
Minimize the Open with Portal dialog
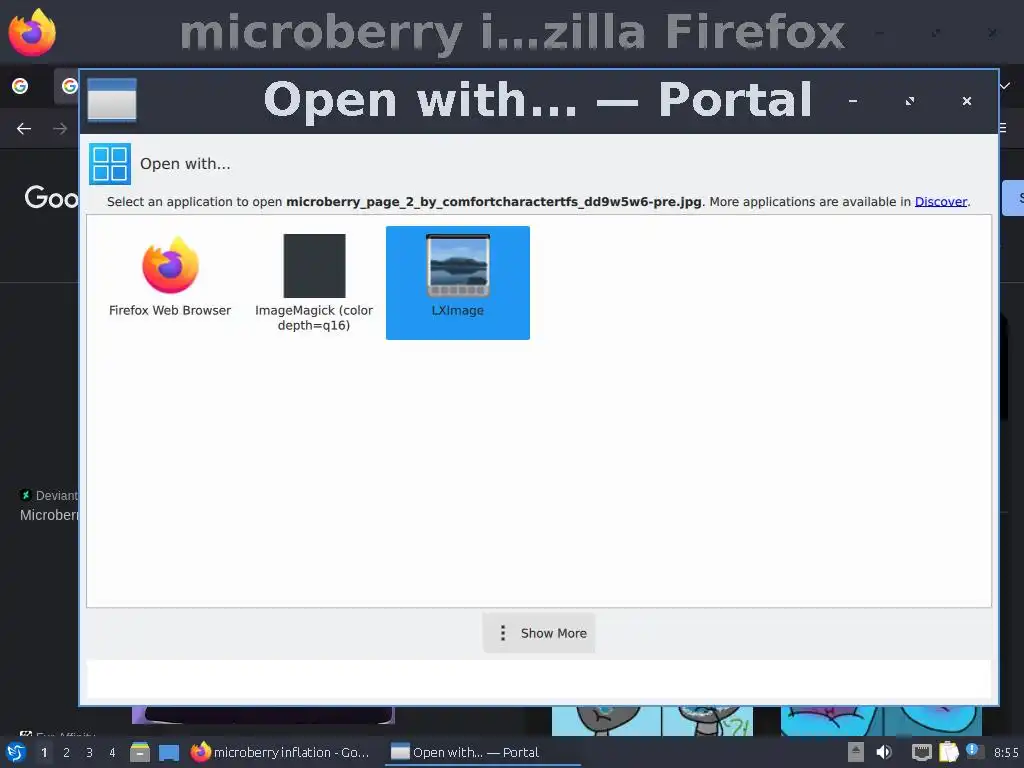click(853, 101)
